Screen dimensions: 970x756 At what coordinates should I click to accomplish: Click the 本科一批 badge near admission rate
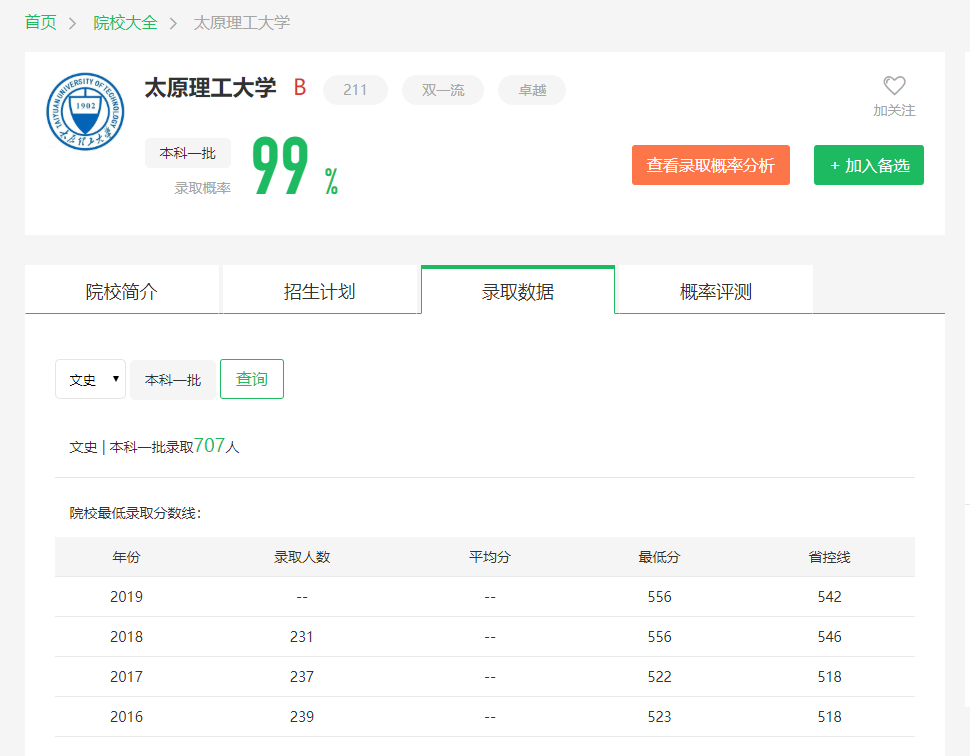187,153
